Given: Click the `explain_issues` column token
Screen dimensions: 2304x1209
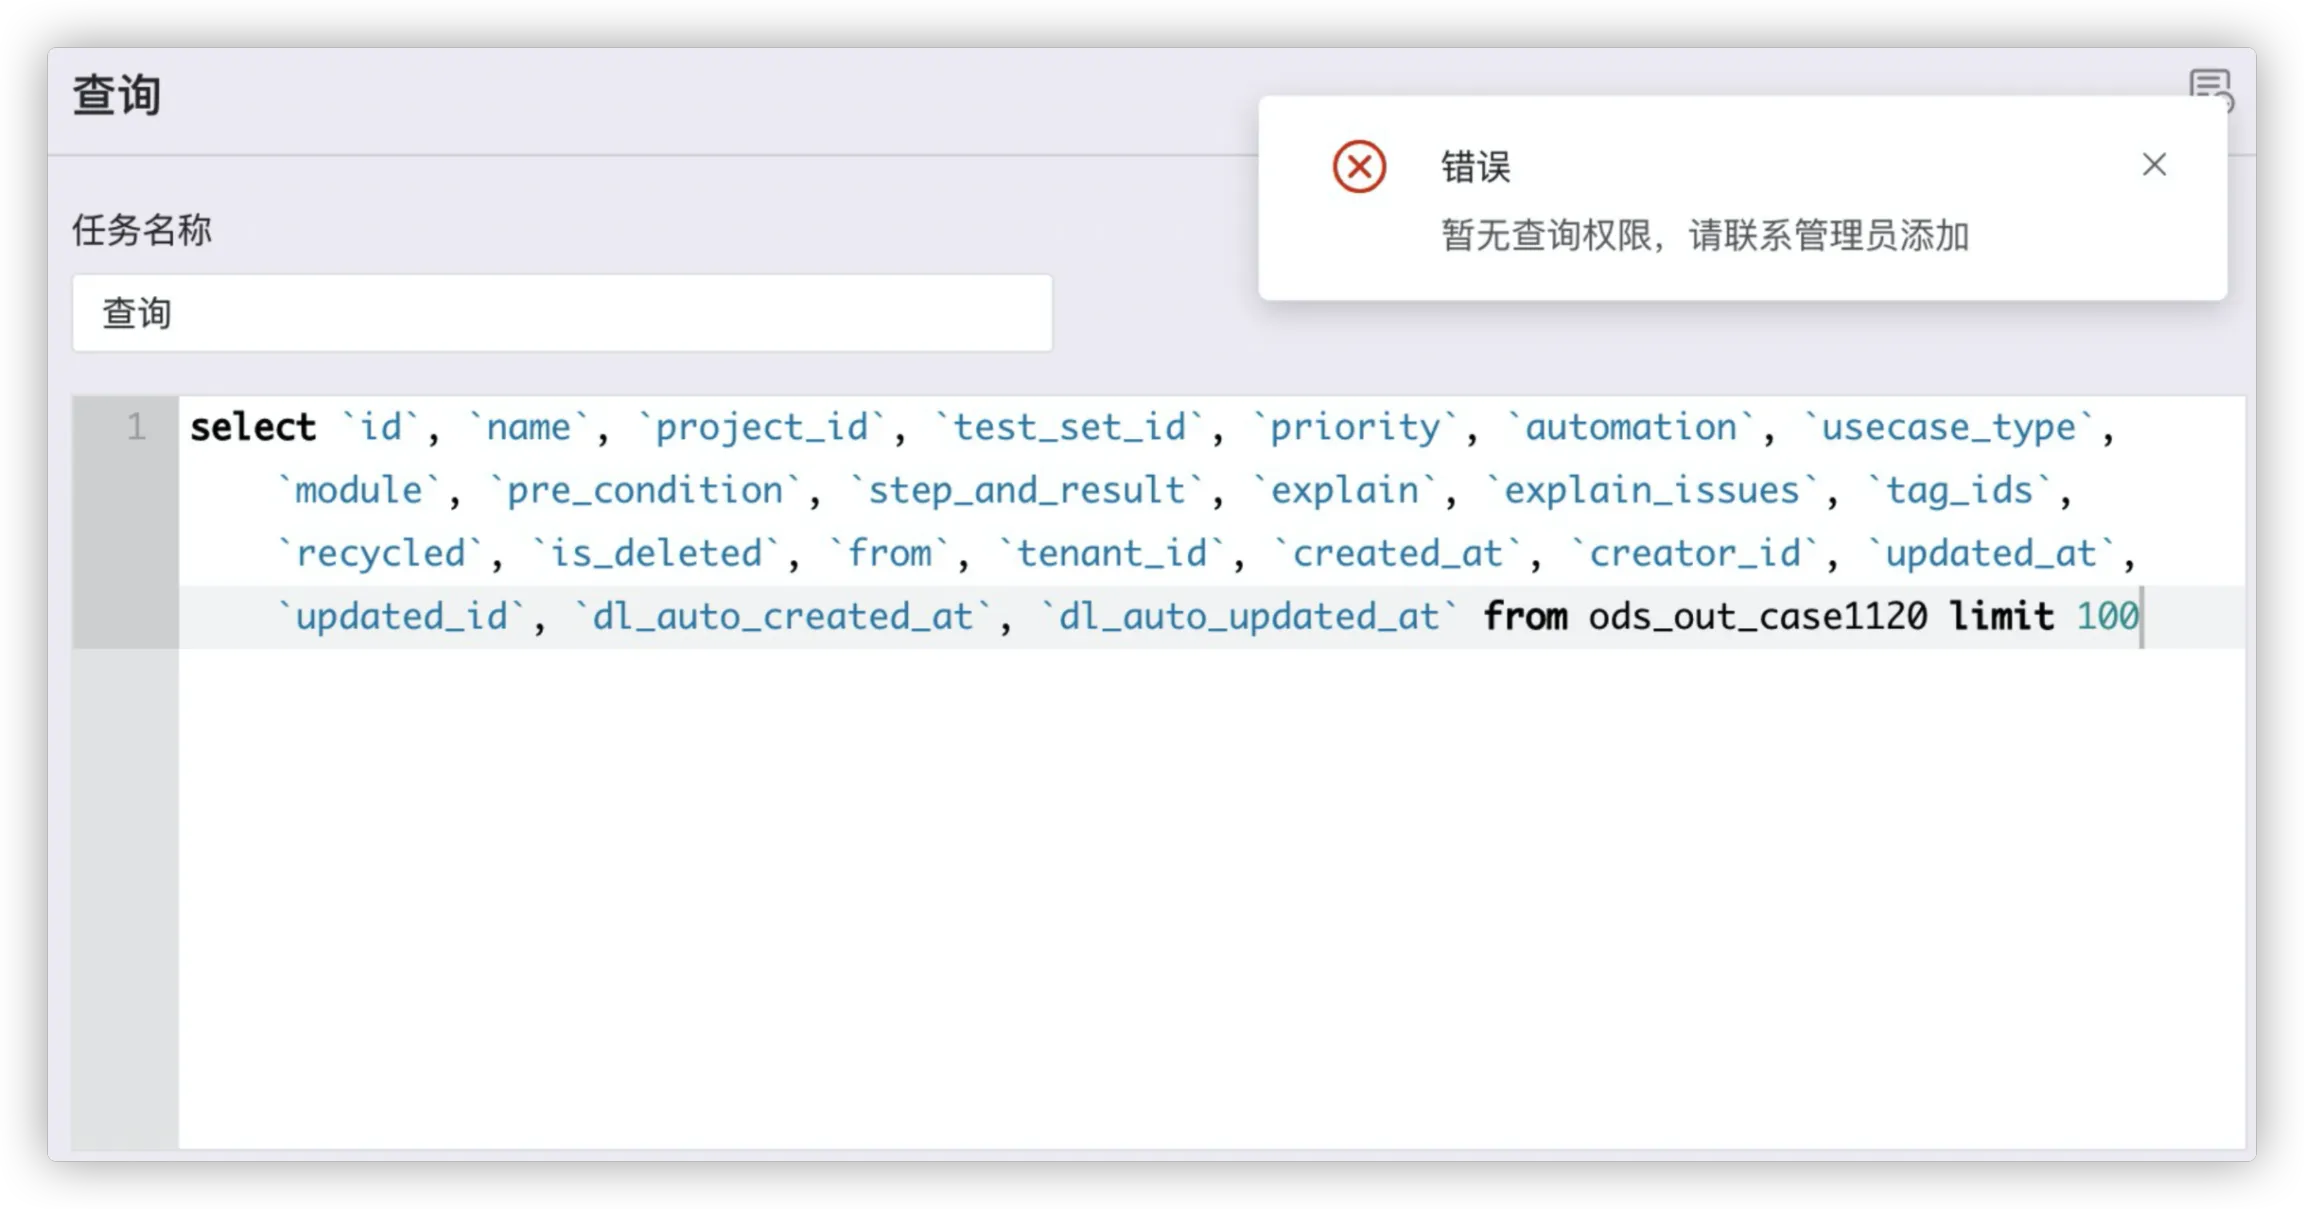Looking at the screenshot, I should tap(1651, 491).
